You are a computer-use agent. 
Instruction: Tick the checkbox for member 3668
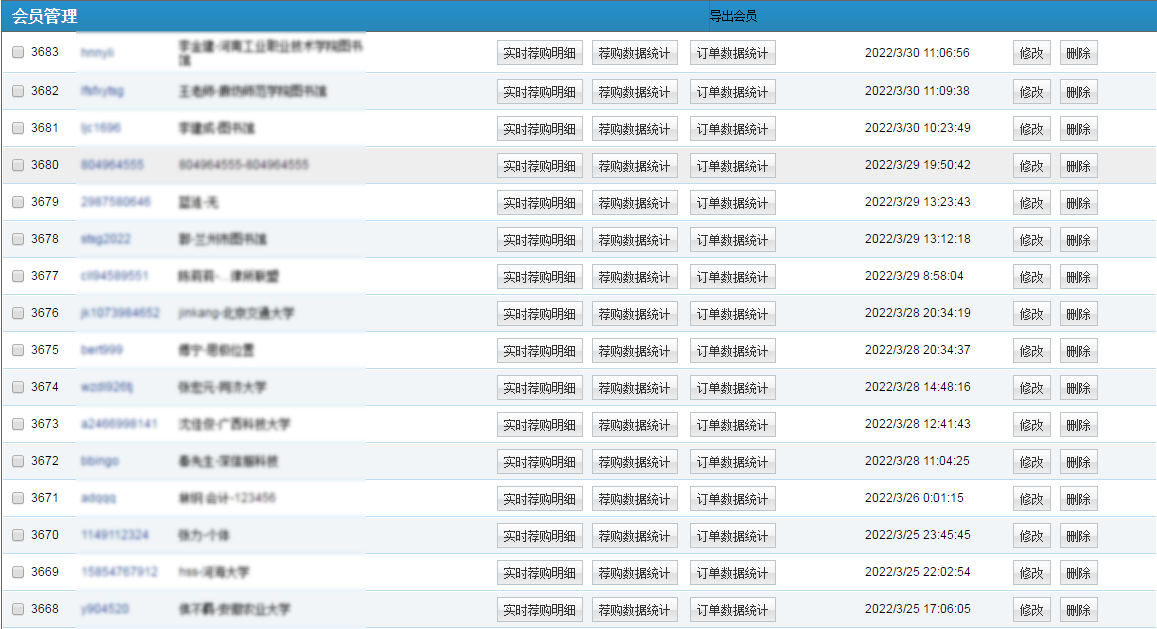(x=18, y=609)
